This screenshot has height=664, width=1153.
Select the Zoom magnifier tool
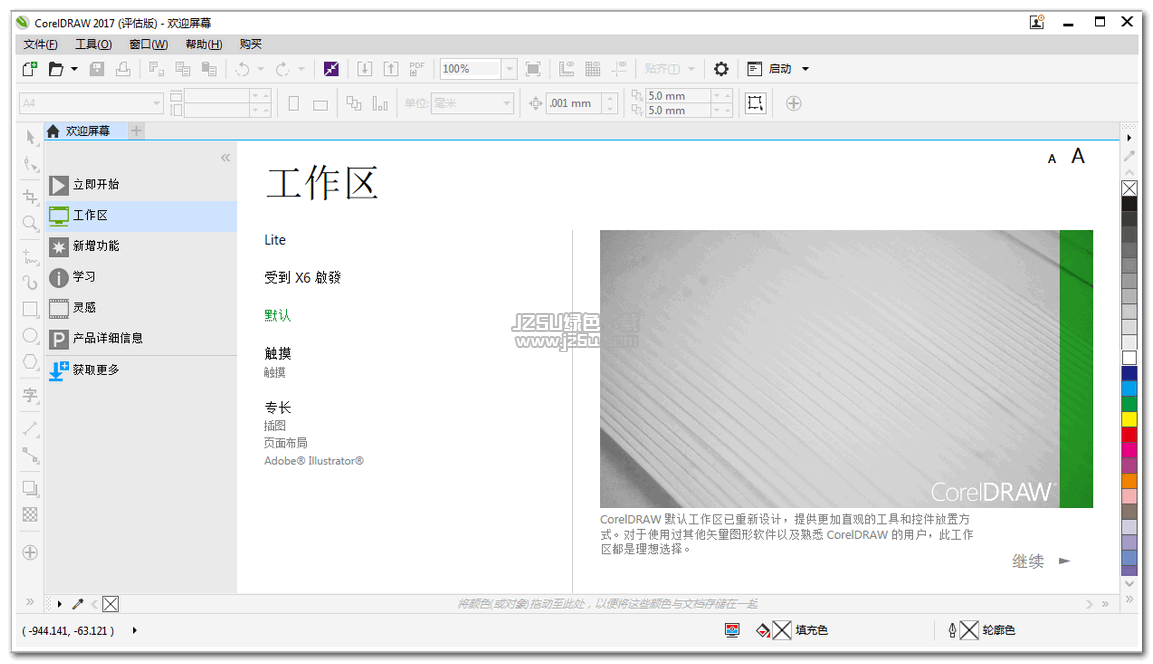click(x=30, y=223)
